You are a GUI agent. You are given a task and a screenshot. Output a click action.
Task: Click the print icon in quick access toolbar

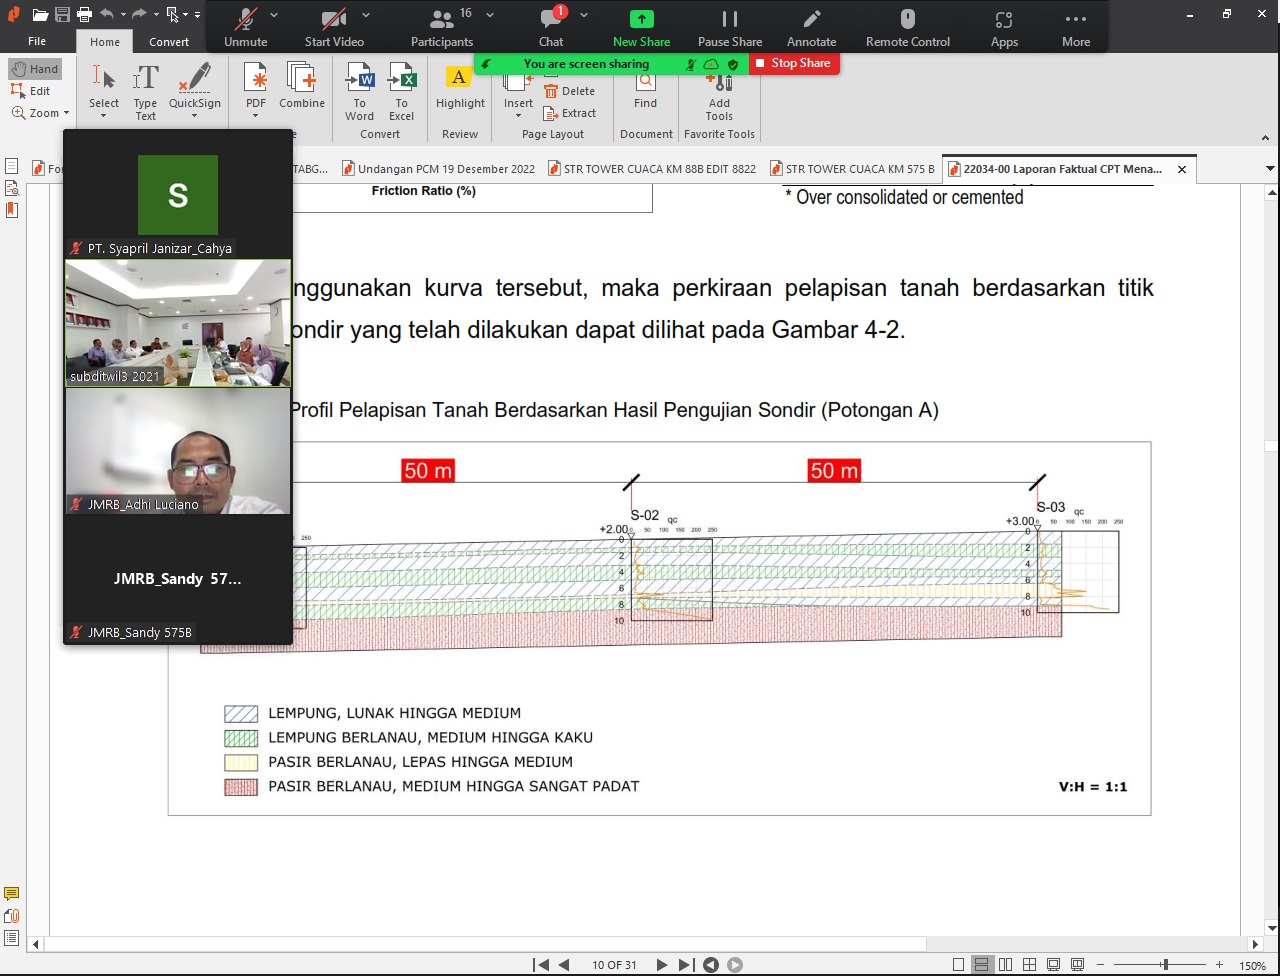(x=84, y=15)
